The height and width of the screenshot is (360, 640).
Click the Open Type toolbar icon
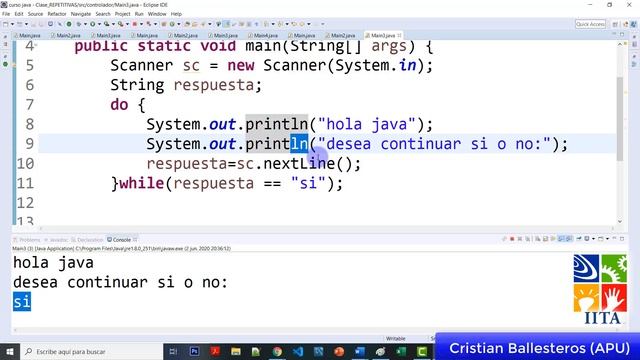point(187,24)
